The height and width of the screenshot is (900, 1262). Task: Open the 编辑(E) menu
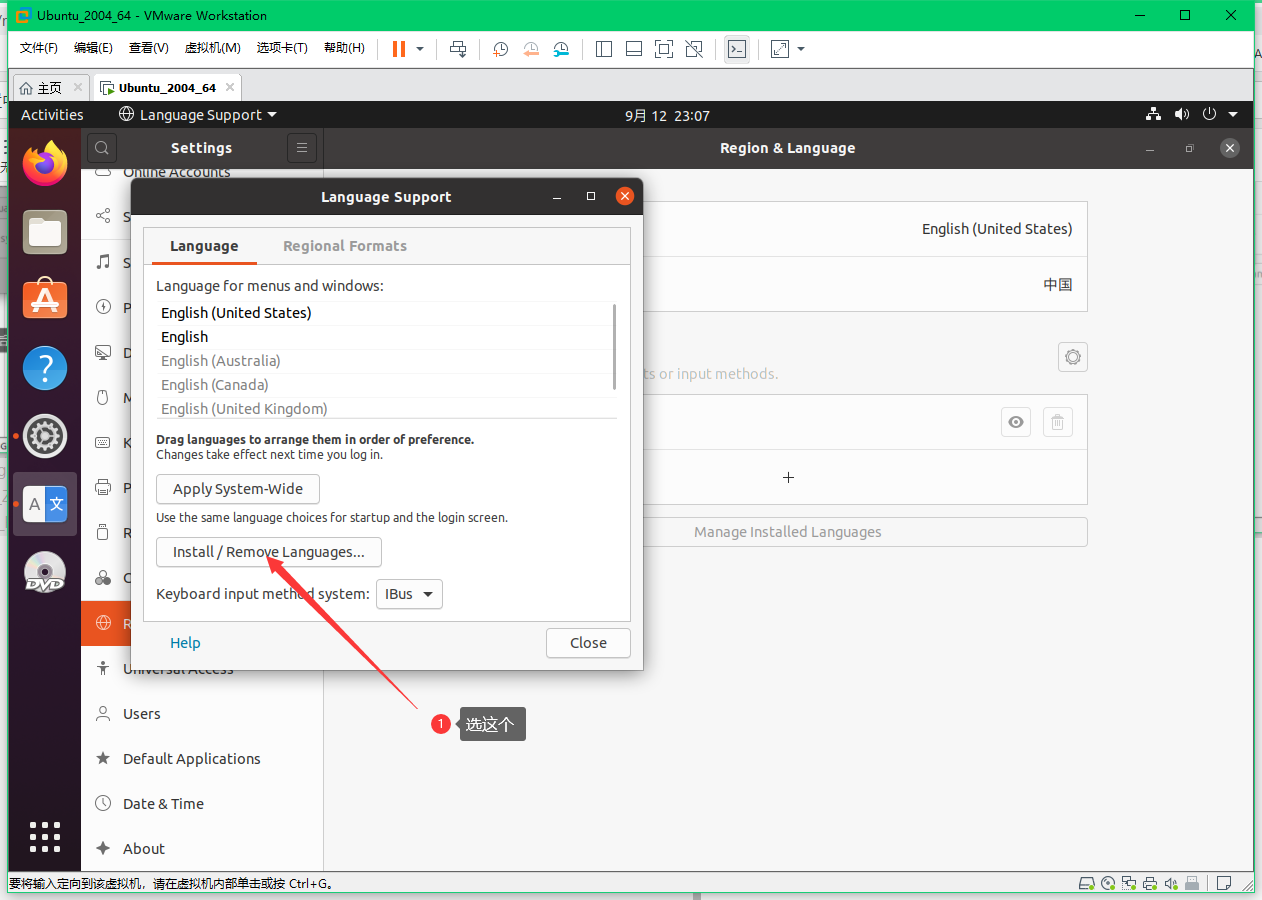(93, 48)
